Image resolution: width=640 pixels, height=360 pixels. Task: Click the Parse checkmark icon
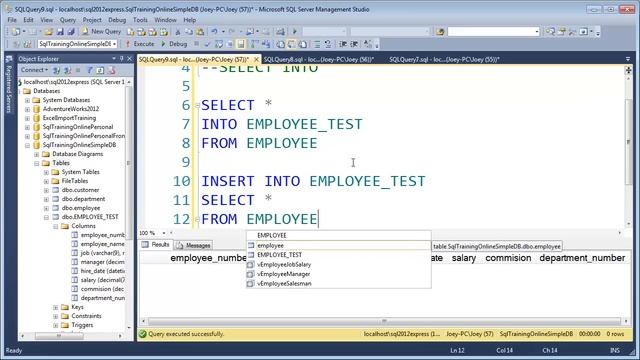pyautogui.click(x=207, y=44)
